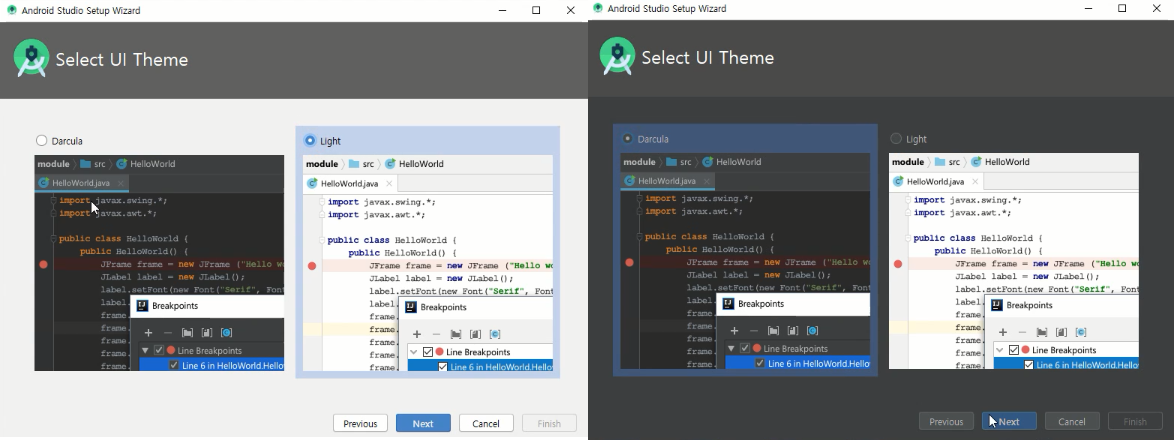Click the 'Android Studio Setup Wizard' title of the right window
This screenshot has width=1174, height=440.
pos(667,8)
